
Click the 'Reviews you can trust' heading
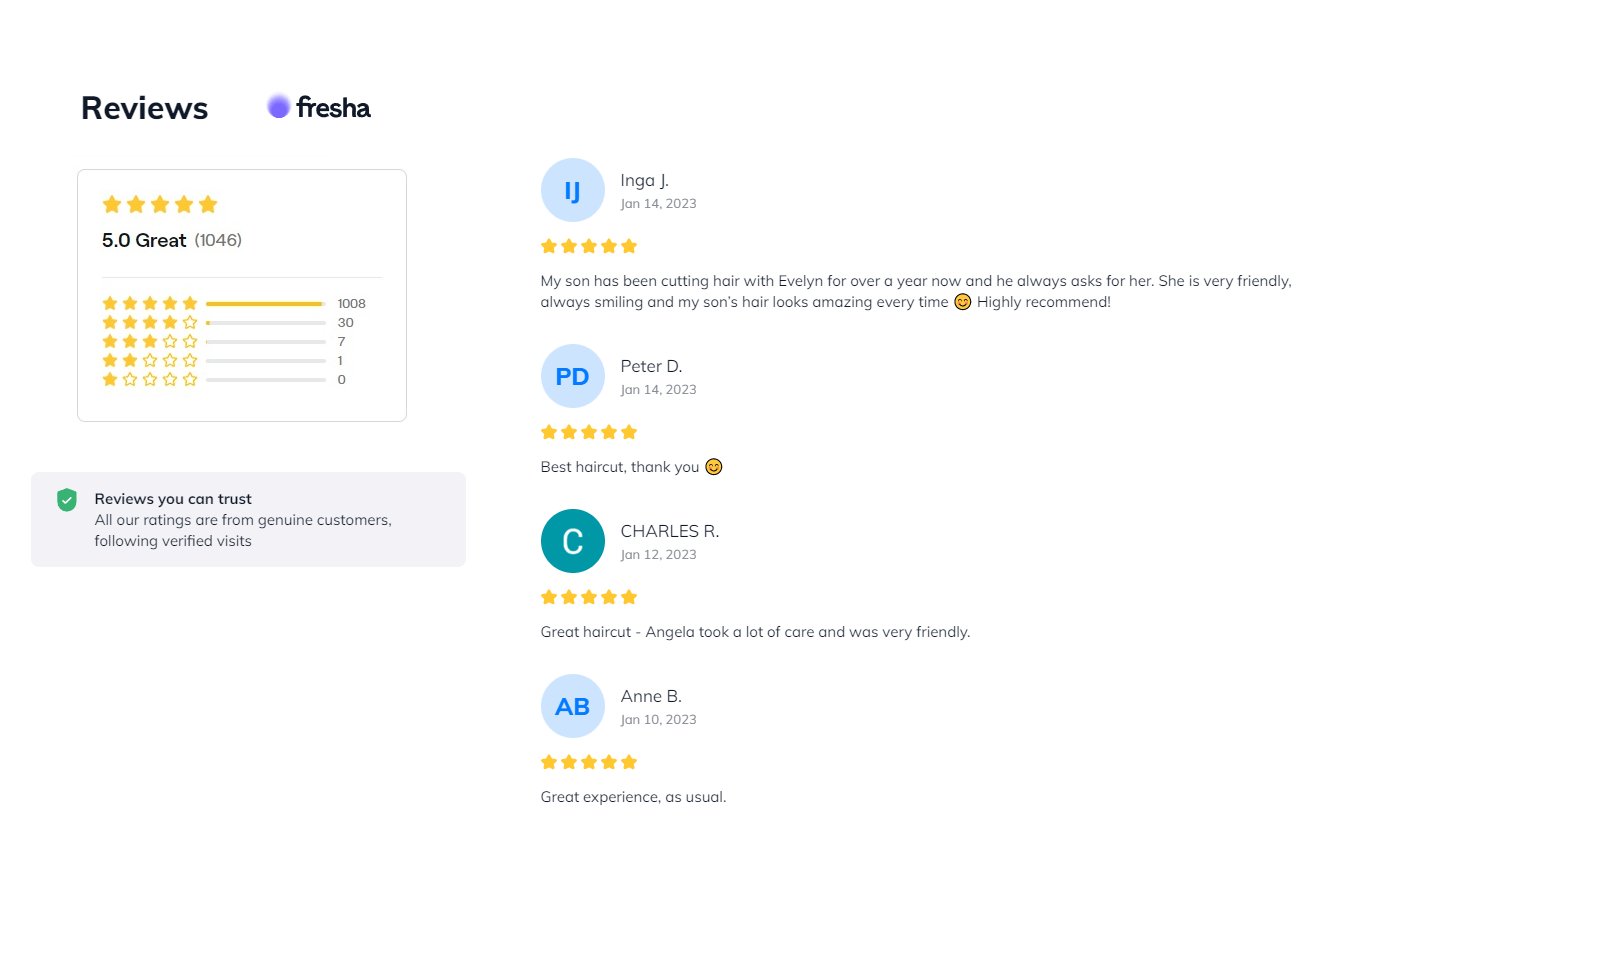[x=173, y=499]
